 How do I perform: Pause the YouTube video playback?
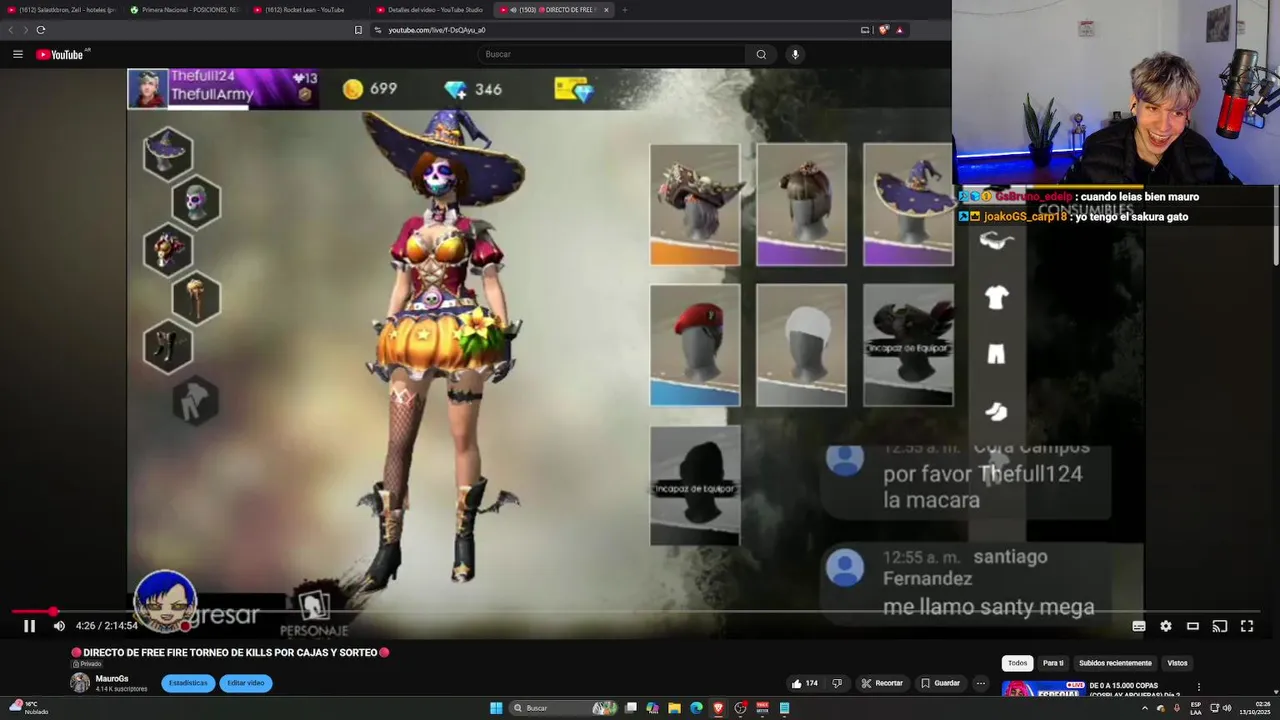(x=29, y=626)
